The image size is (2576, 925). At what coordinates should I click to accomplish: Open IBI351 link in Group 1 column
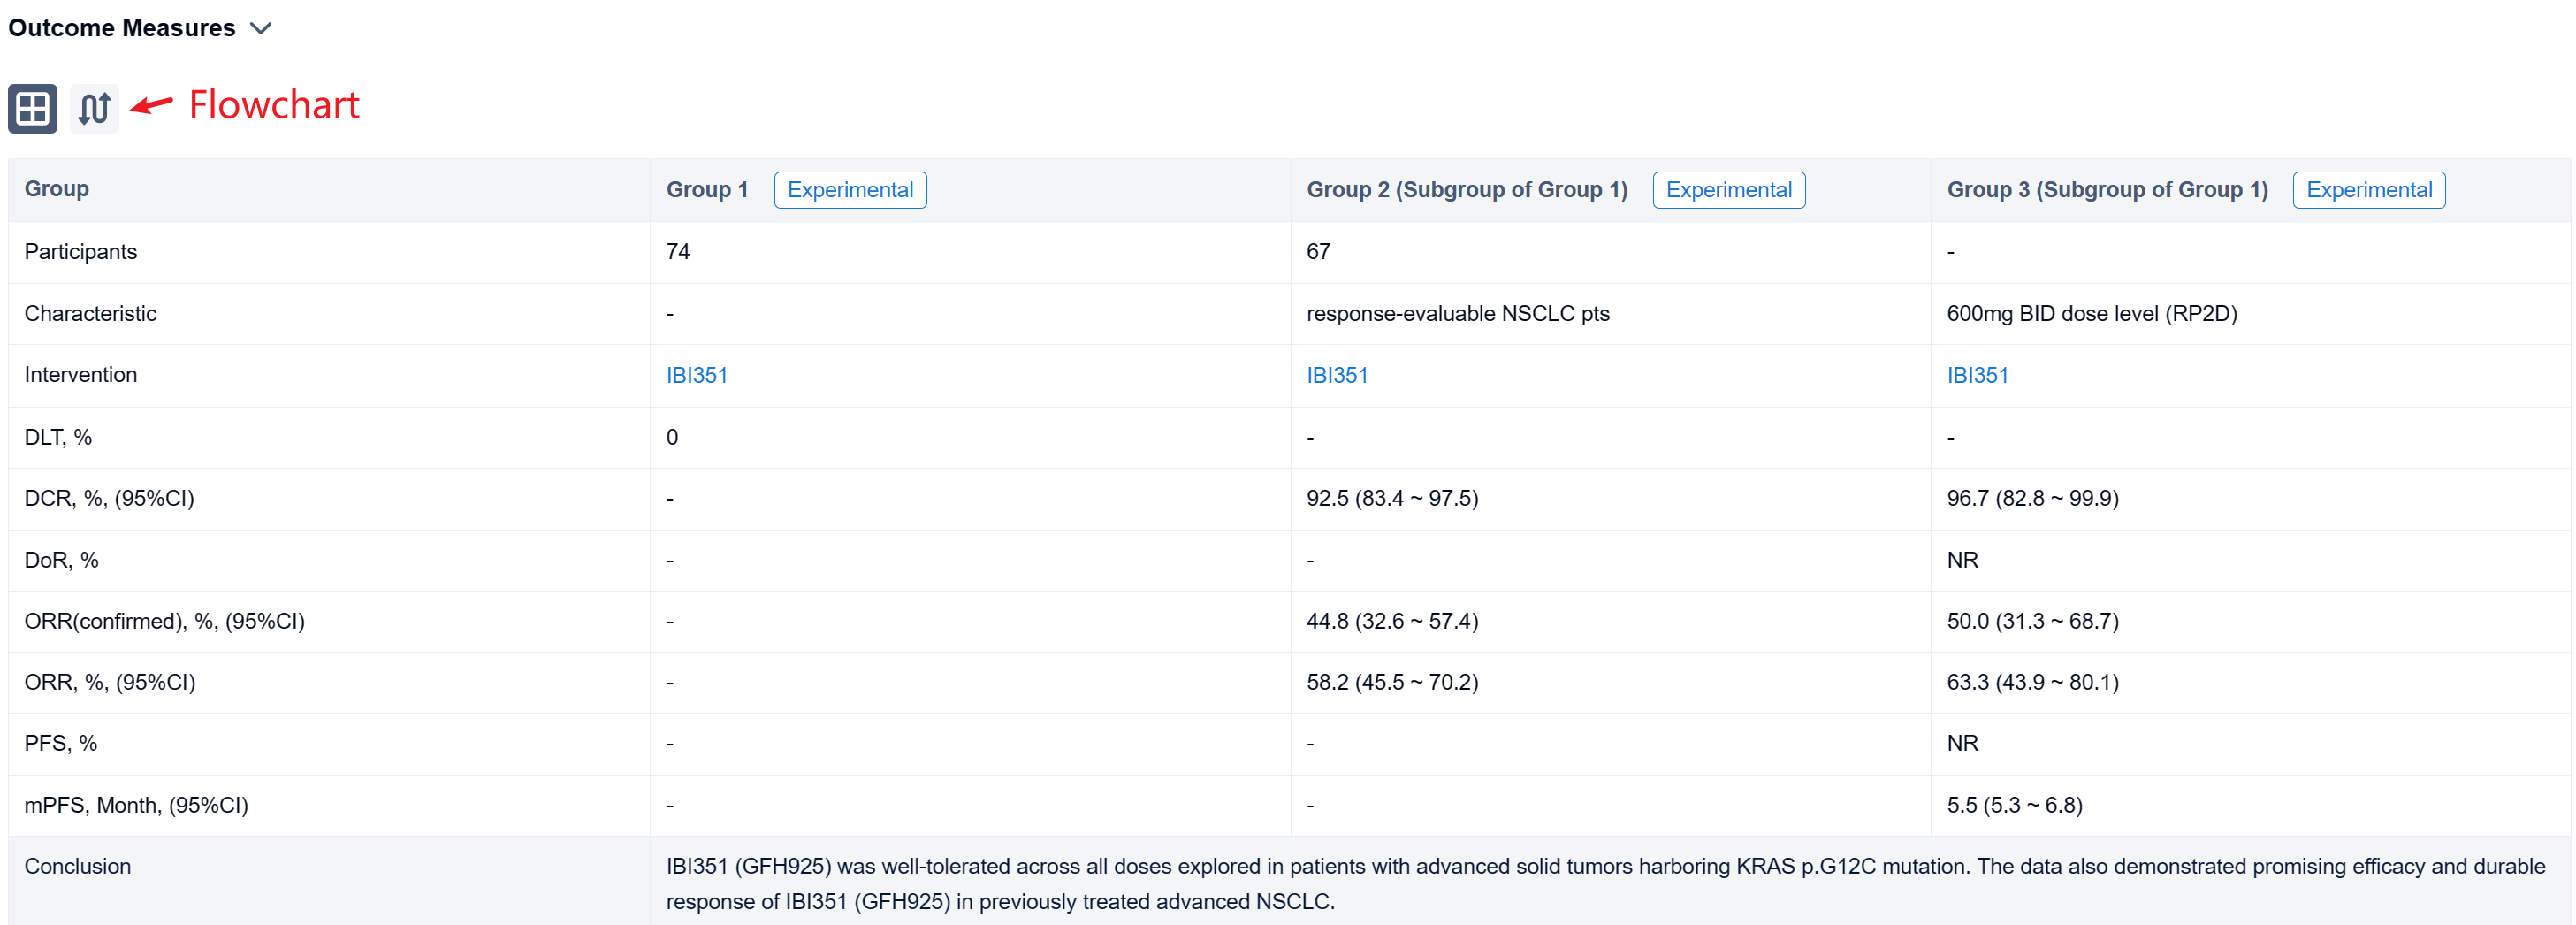click(696, 375)
